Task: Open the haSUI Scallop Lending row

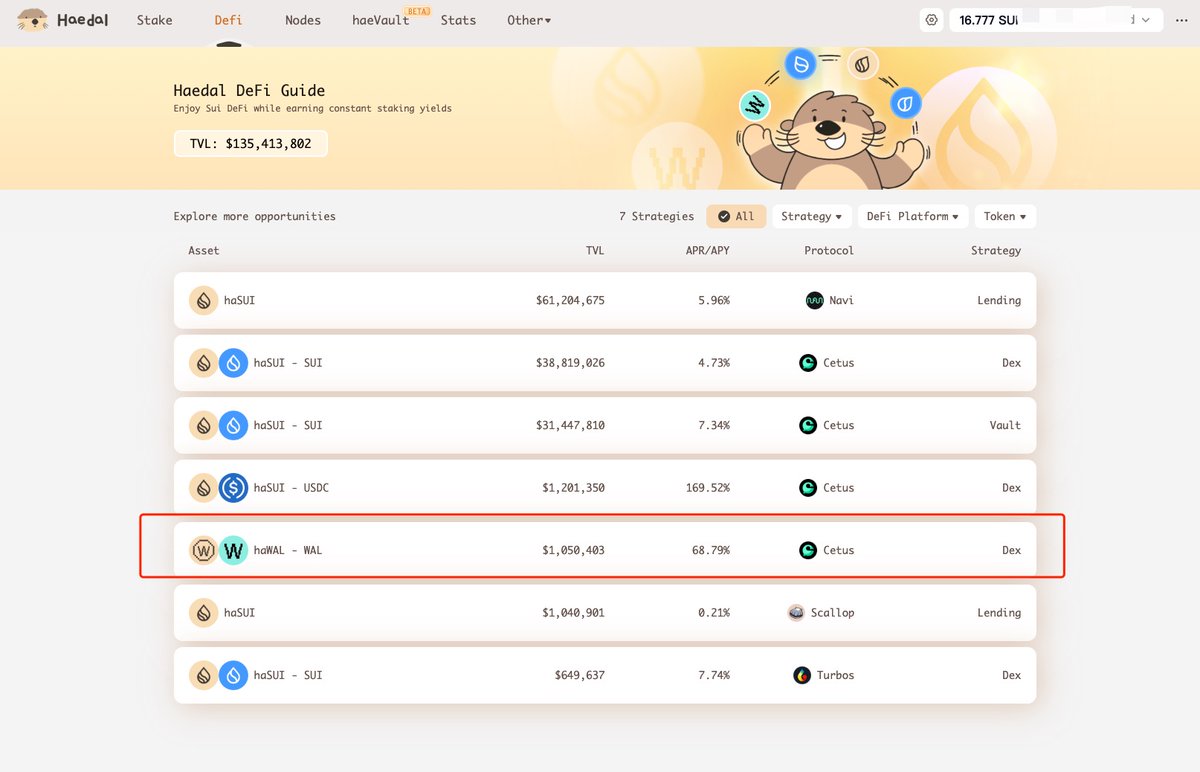Action: tap(605, 613)
